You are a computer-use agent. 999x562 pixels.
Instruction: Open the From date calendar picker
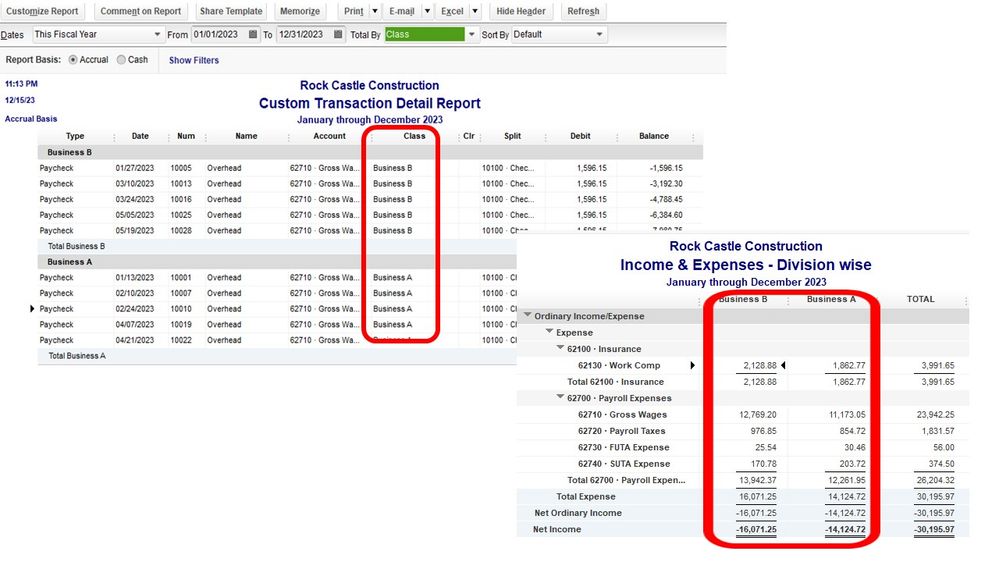click(x=253, y=34)
